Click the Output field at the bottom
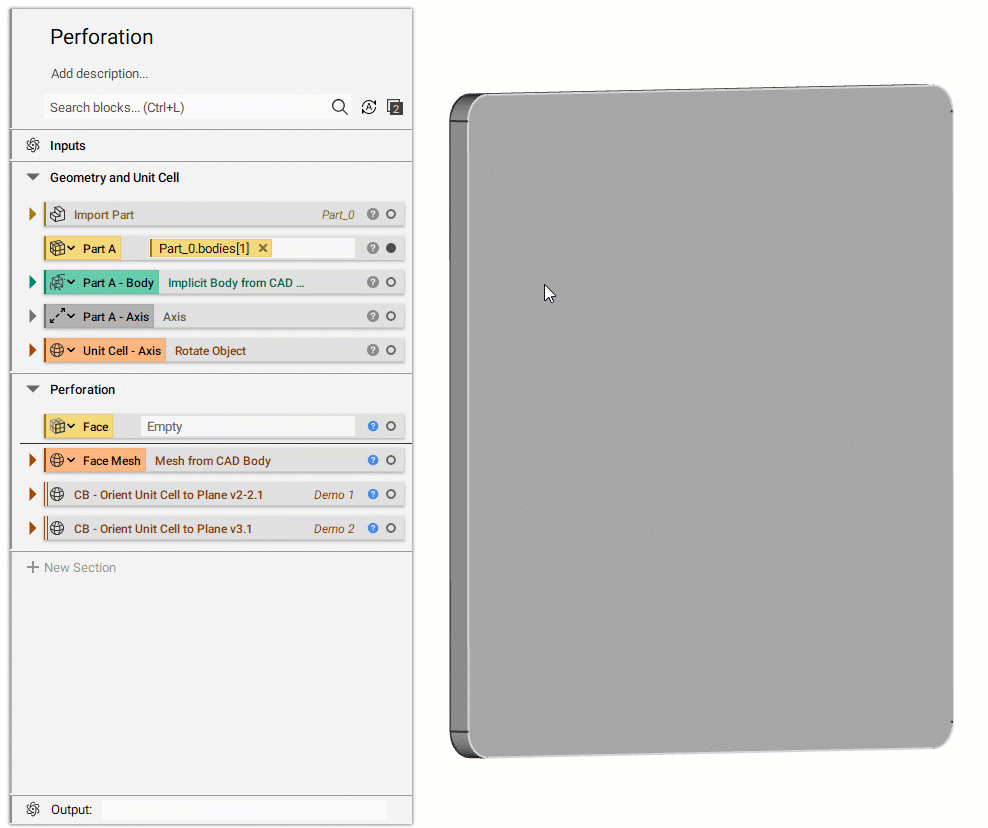988x828 pixels. (244, 810)
